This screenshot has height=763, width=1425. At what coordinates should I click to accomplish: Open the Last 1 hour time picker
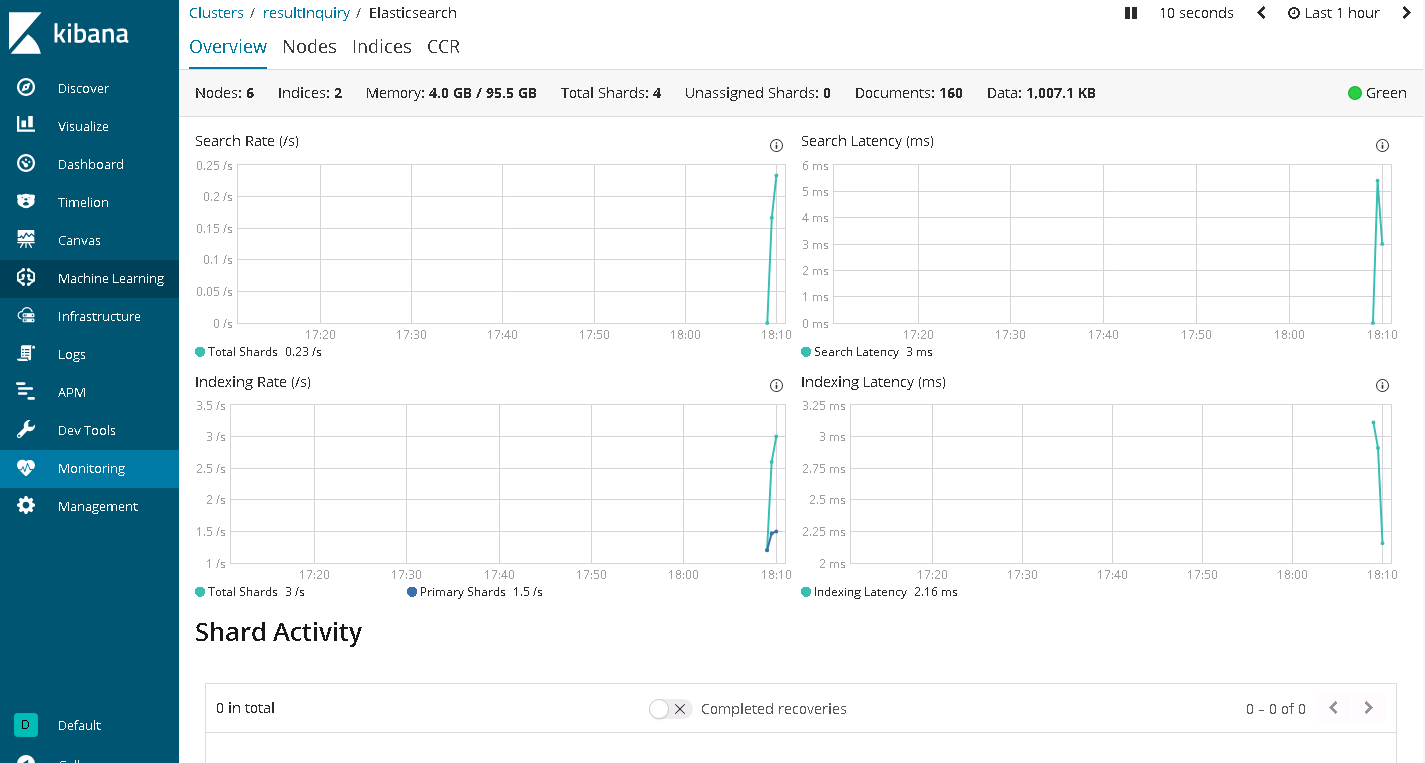click(1334, 13)
